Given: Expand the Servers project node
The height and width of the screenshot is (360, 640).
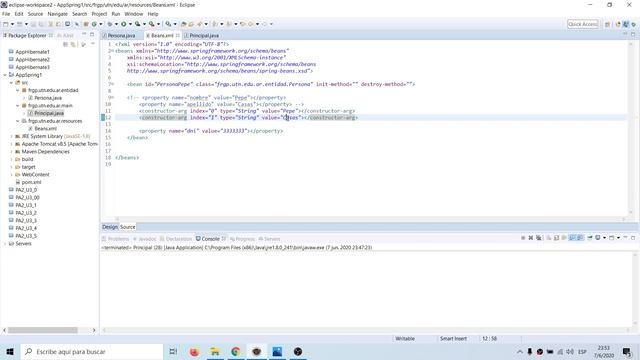Looking at the screenshot, I should coord(5,244).
